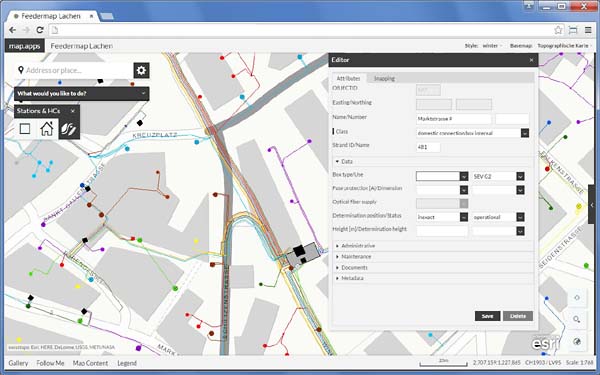
Task: Select the house connection tool
Action: pyautogui.click(x=47, y=129)
